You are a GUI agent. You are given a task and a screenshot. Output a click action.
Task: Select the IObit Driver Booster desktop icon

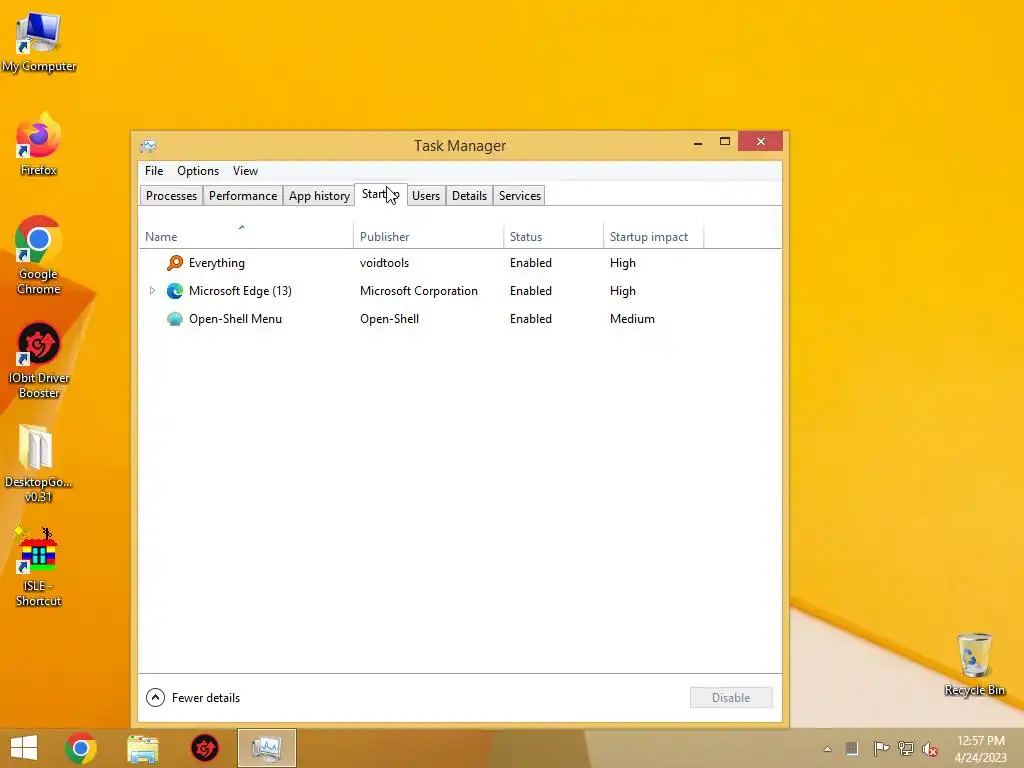tap(39, 360)
